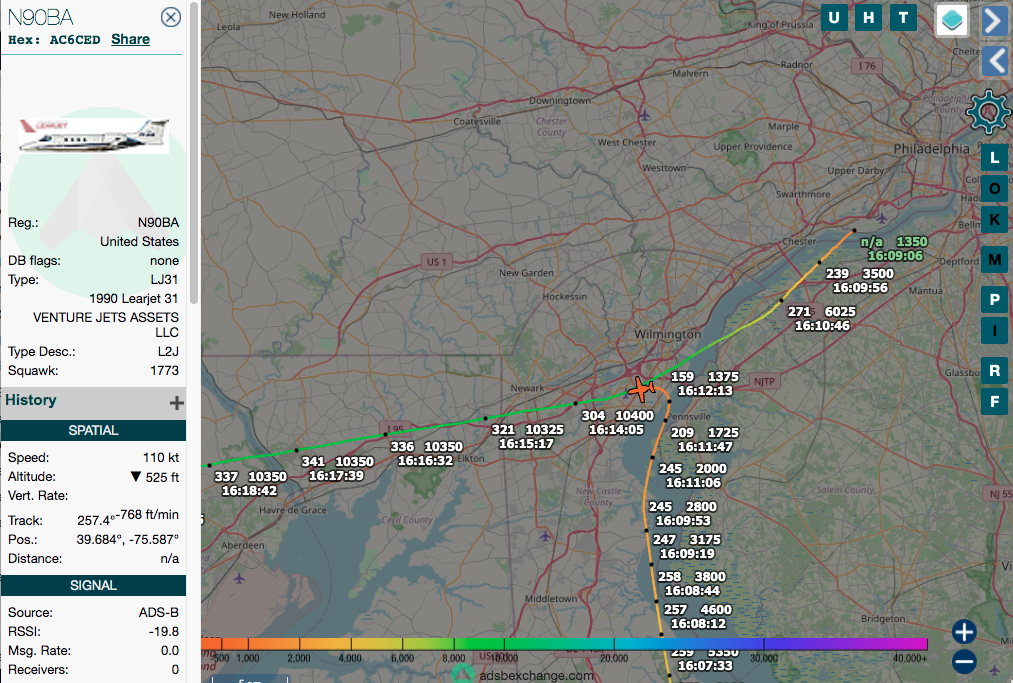Click the track label 16:12:13
Viewport: 1013px width, 683px height.
[x=705, y=391]
